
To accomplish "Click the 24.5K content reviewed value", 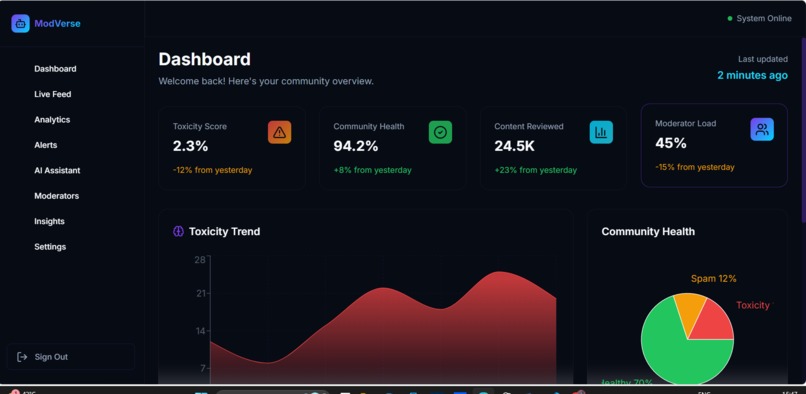I will tap(515, 147).
